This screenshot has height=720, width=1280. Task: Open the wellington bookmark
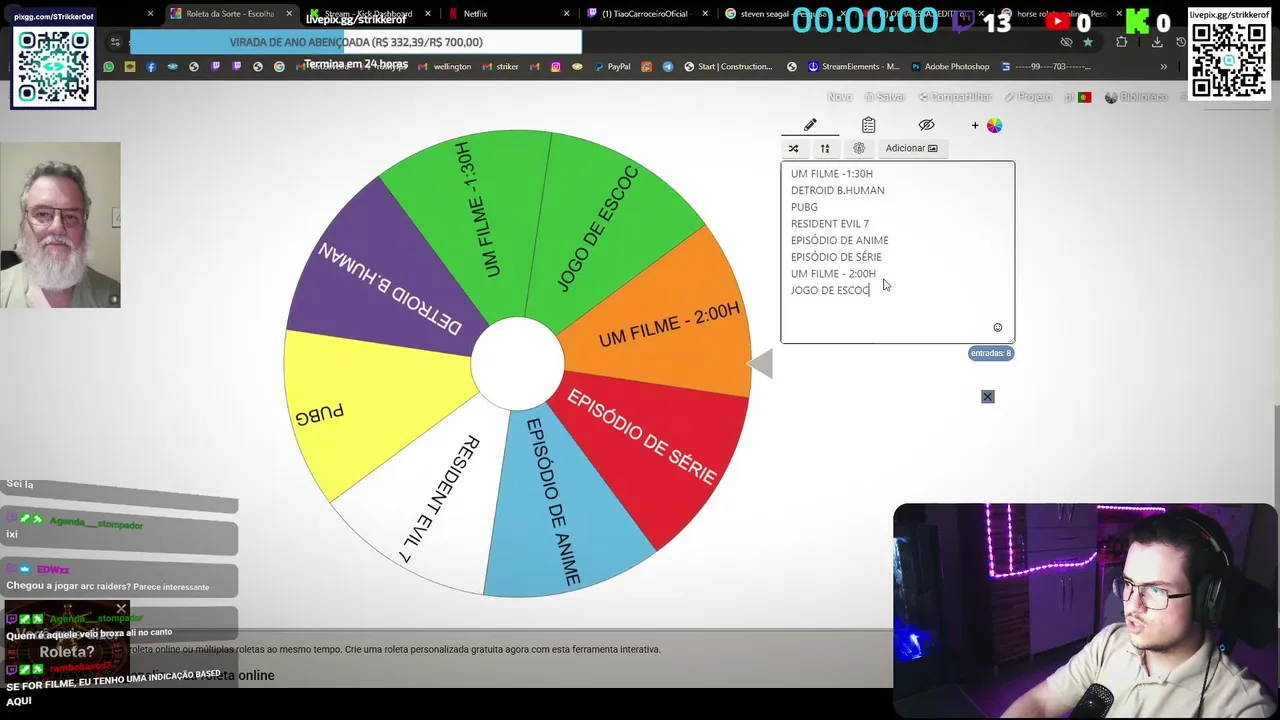pyautogui.click(x=445, y=67)
